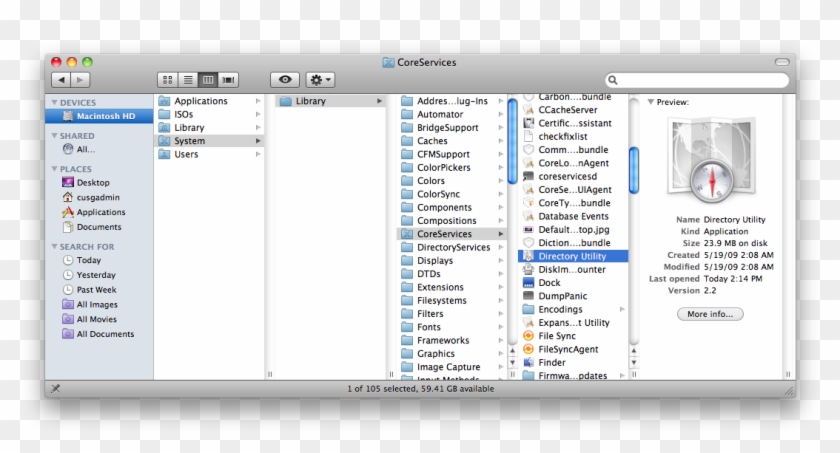Open the Encodings folder
Screen dimensions: 840x453
tap(573, 309)
